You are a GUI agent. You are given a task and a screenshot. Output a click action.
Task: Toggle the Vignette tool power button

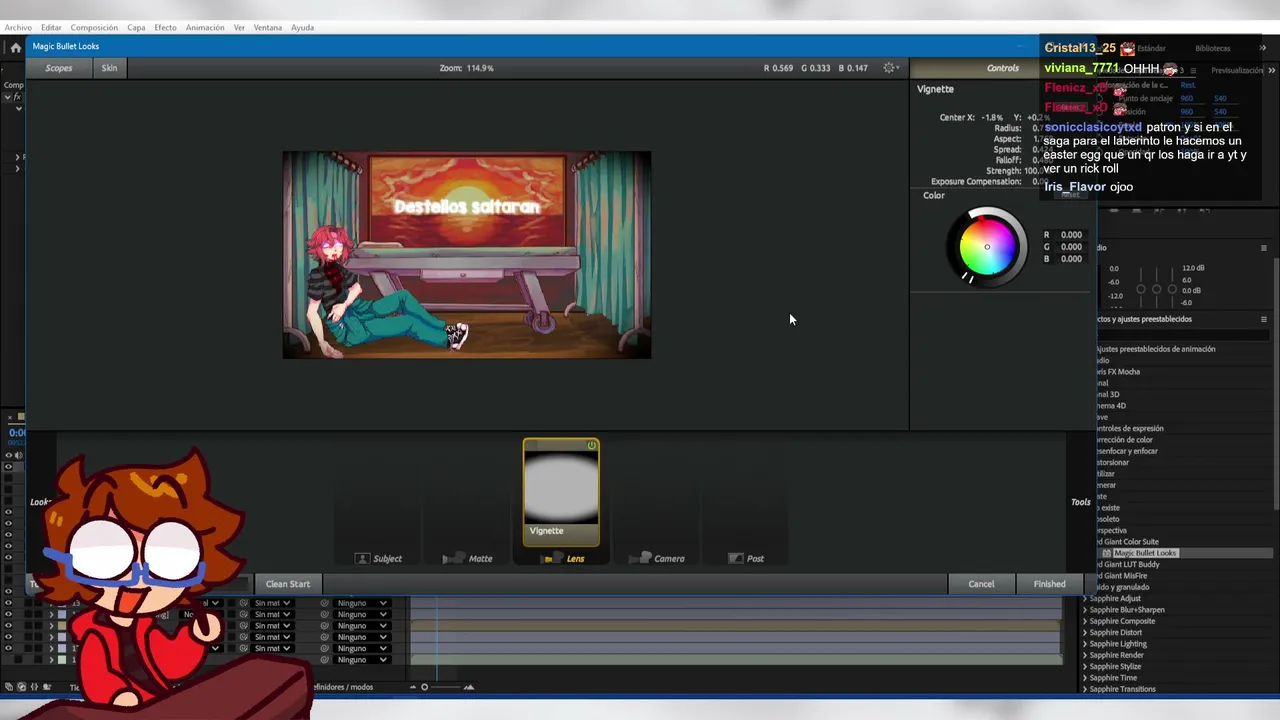point(592,446)
